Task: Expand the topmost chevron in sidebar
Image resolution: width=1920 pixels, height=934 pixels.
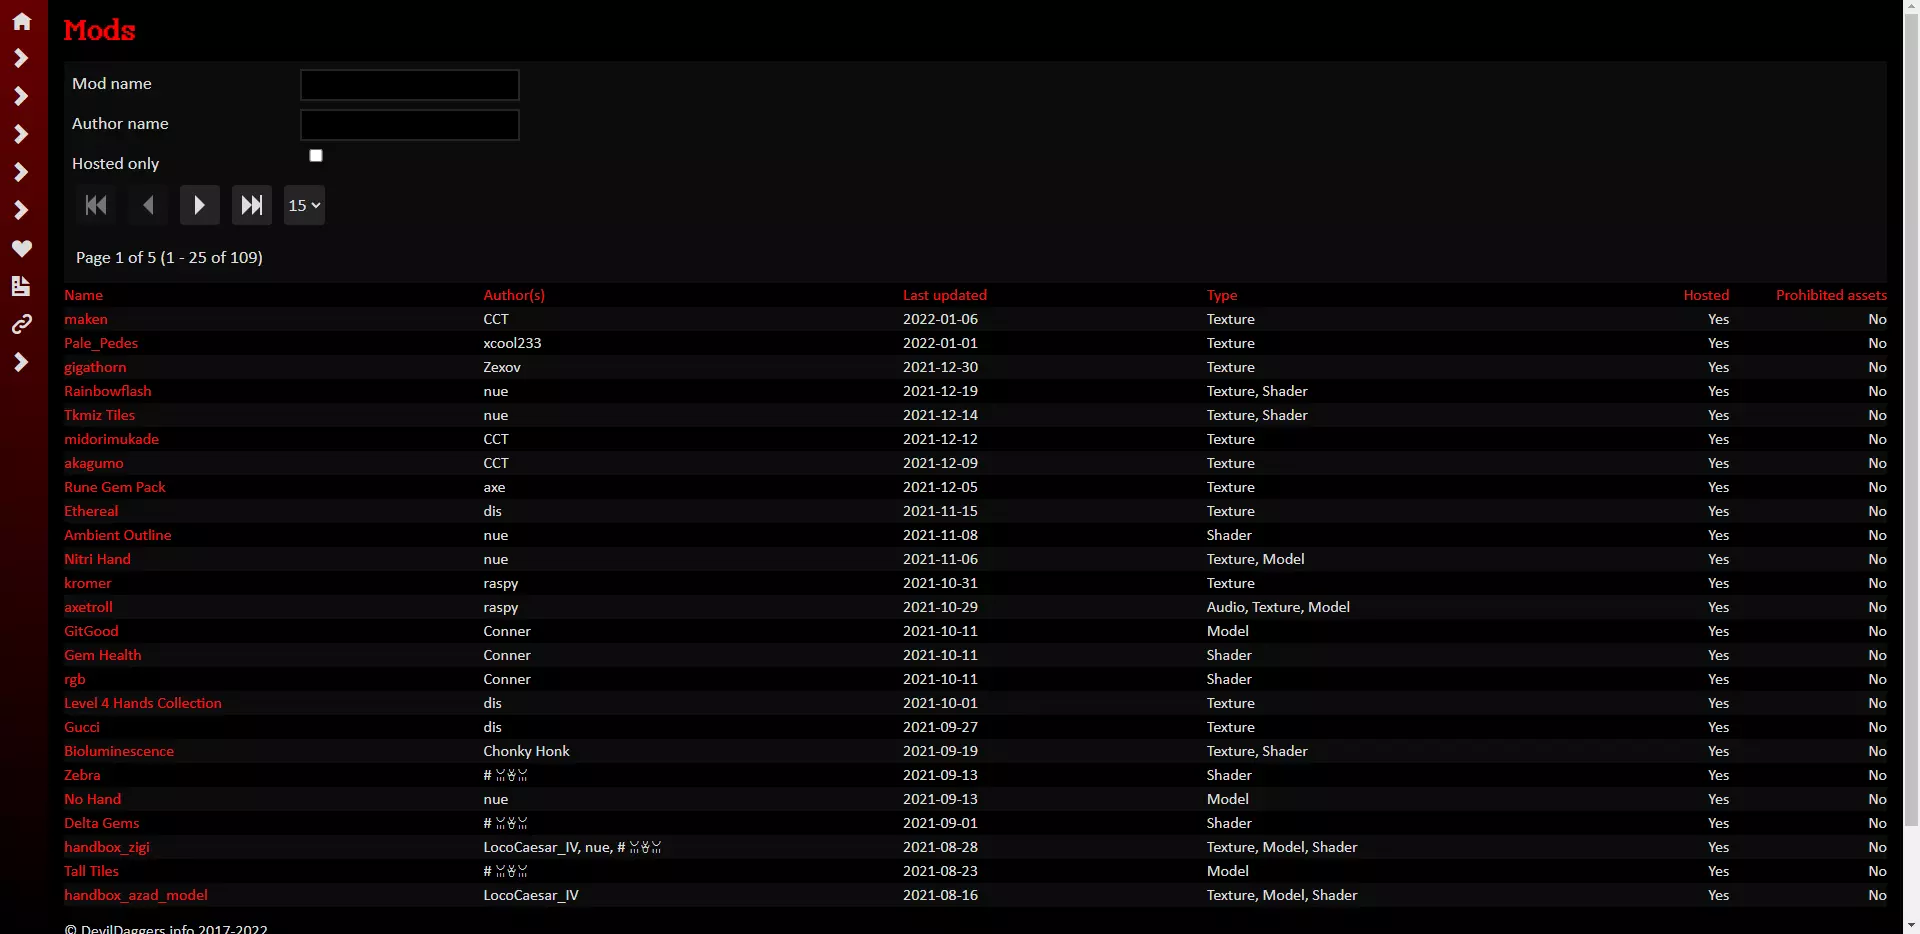Action: (21, 59)
